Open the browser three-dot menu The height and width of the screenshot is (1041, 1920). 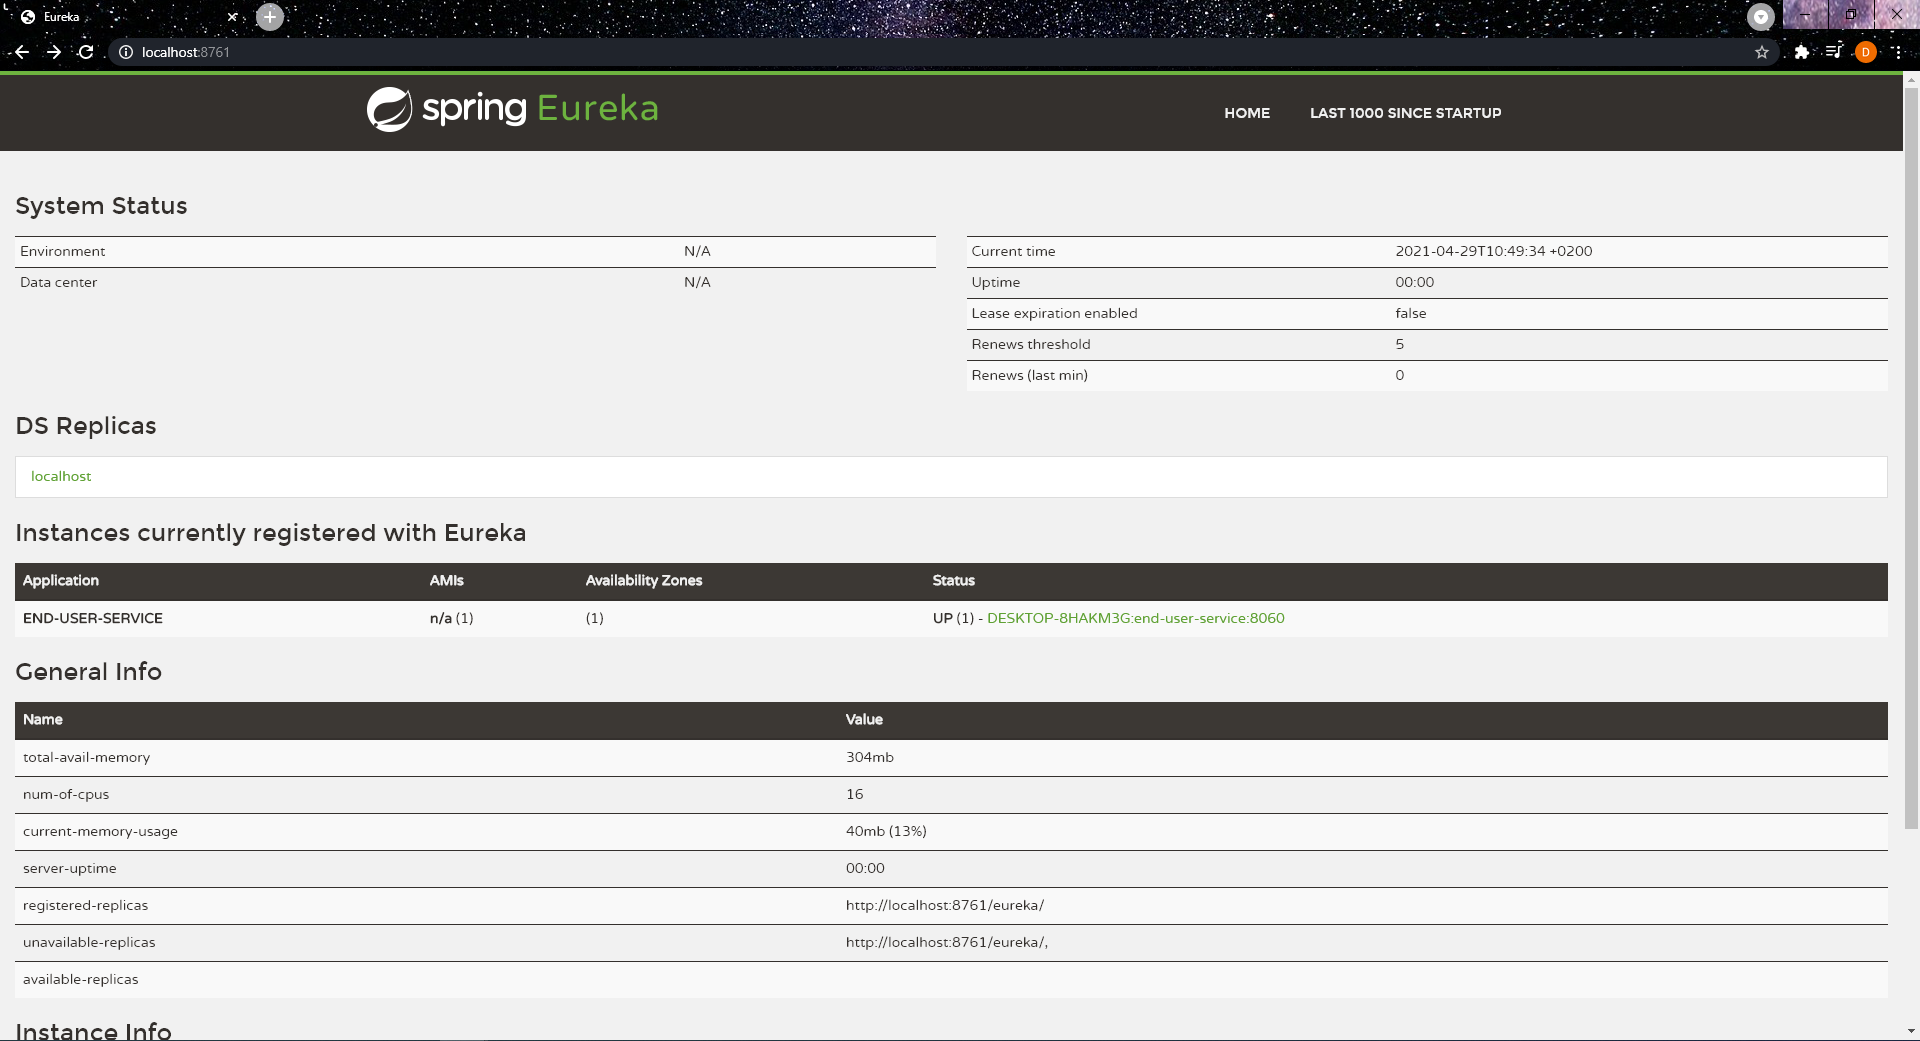[x=1897, y=52]
